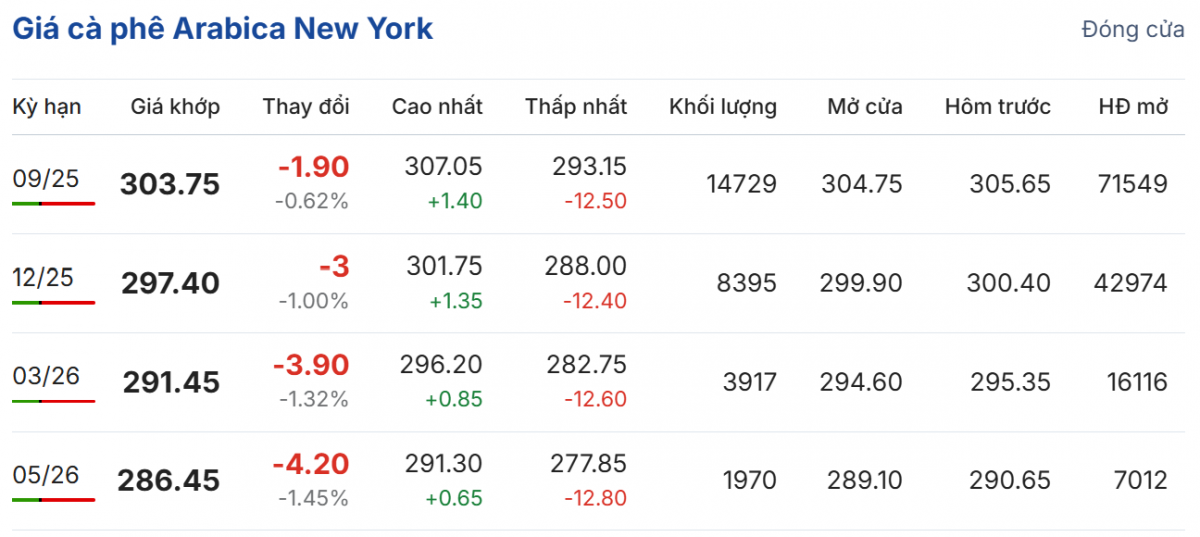Click the 'Giá cà phê Arabica New York' title
The image size is (1200, 537).
pos(222,29)
